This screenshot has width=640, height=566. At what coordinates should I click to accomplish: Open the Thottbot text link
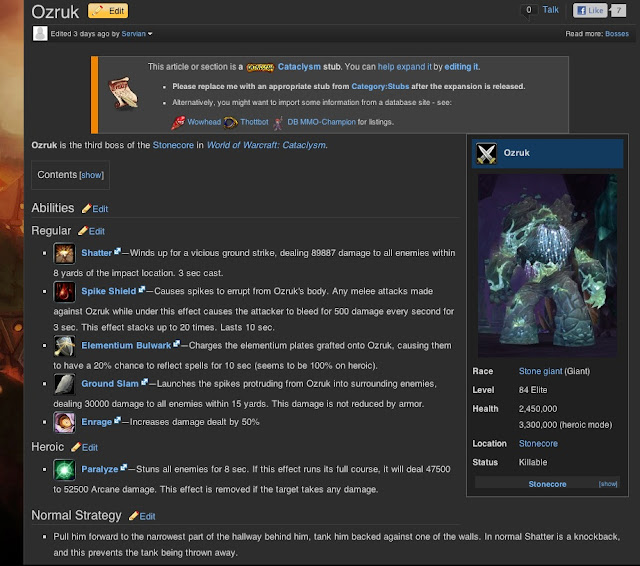pyautogui.click(x=254, y=122)
